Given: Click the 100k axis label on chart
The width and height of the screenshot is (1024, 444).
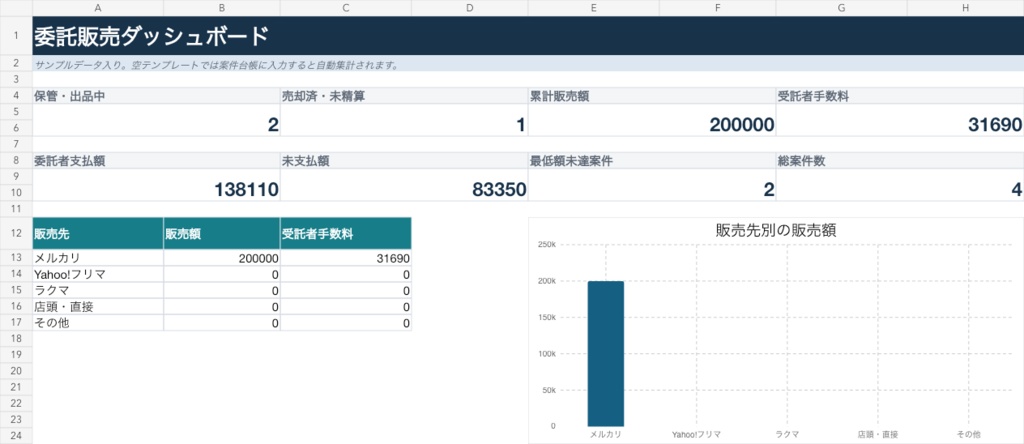Looking at the screenshot, I should [546, 354].
